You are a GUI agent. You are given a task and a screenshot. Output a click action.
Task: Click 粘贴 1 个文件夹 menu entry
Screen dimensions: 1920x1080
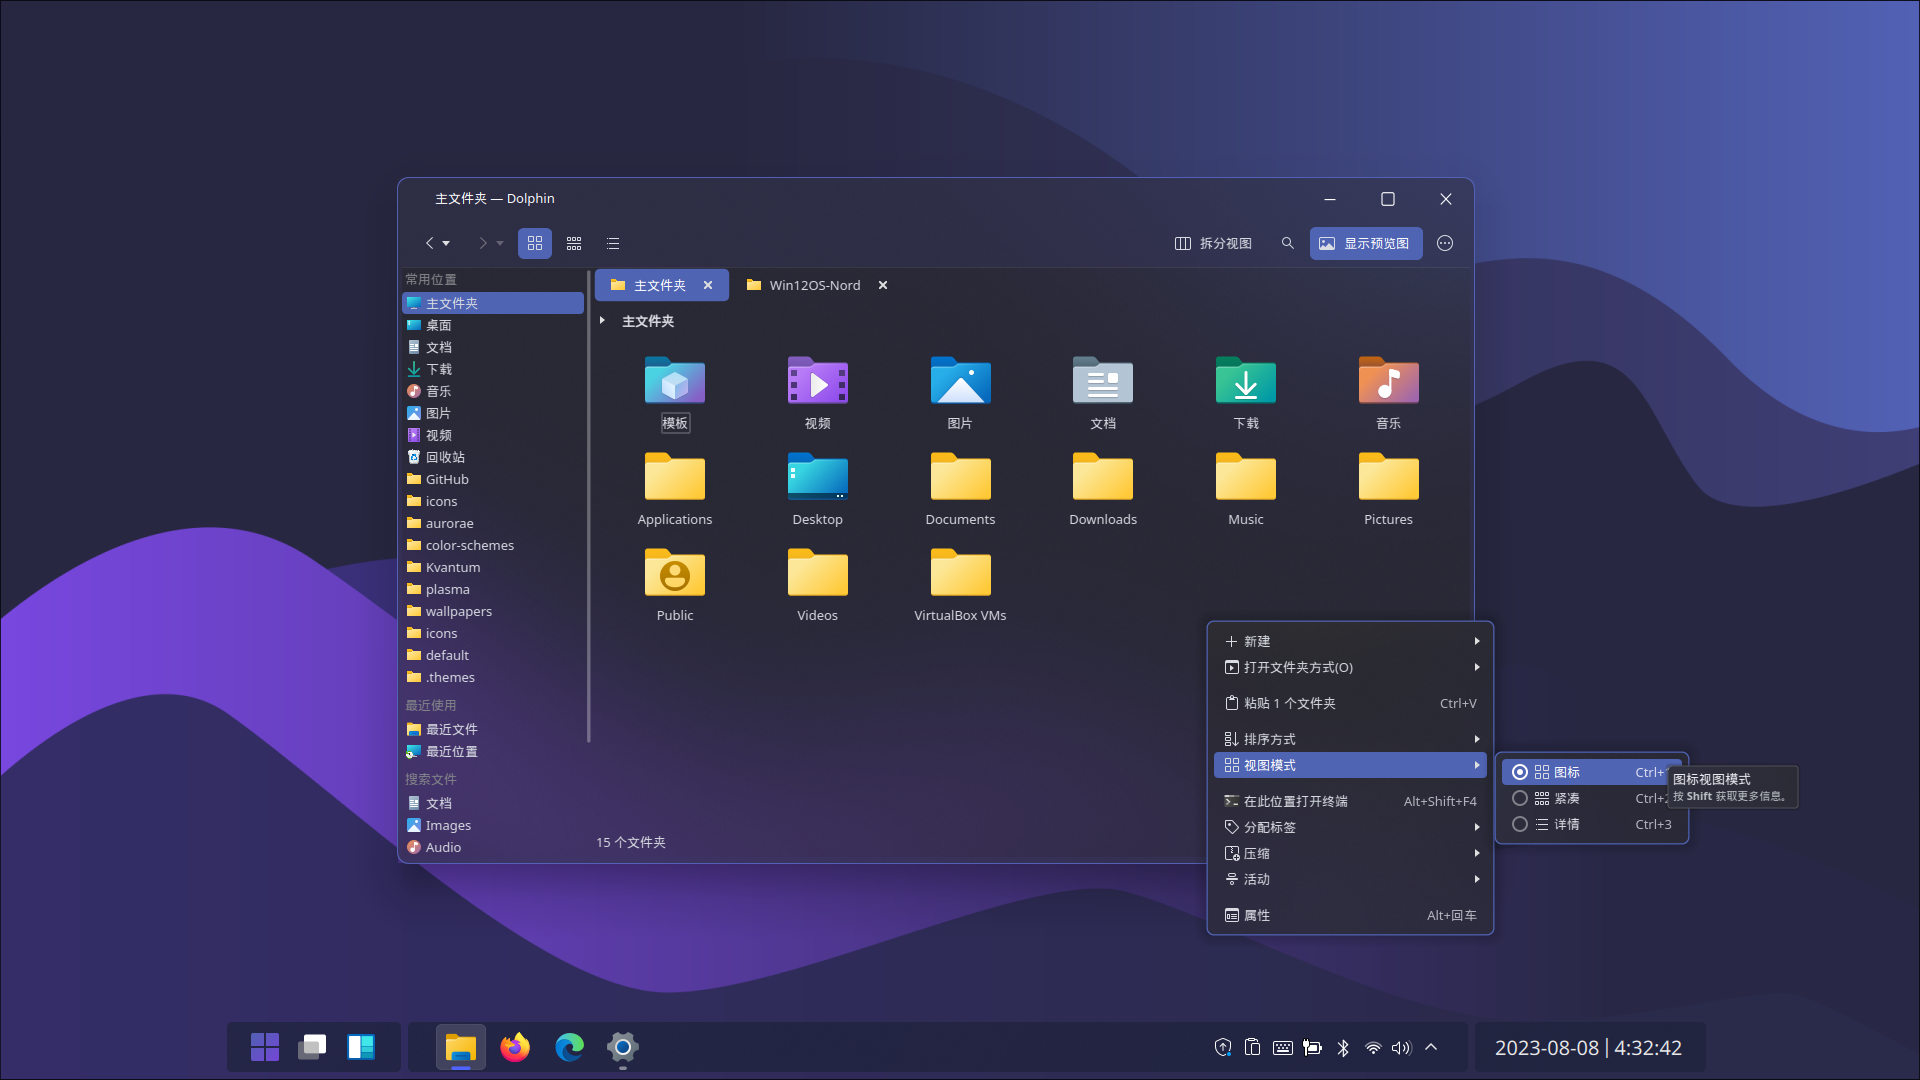coord(1350,703)
